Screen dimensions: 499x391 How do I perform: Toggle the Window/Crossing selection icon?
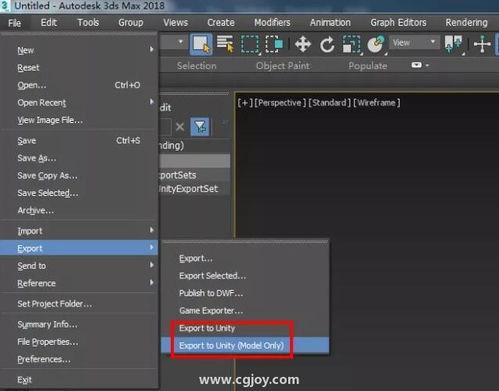click(x=274, y=44)
